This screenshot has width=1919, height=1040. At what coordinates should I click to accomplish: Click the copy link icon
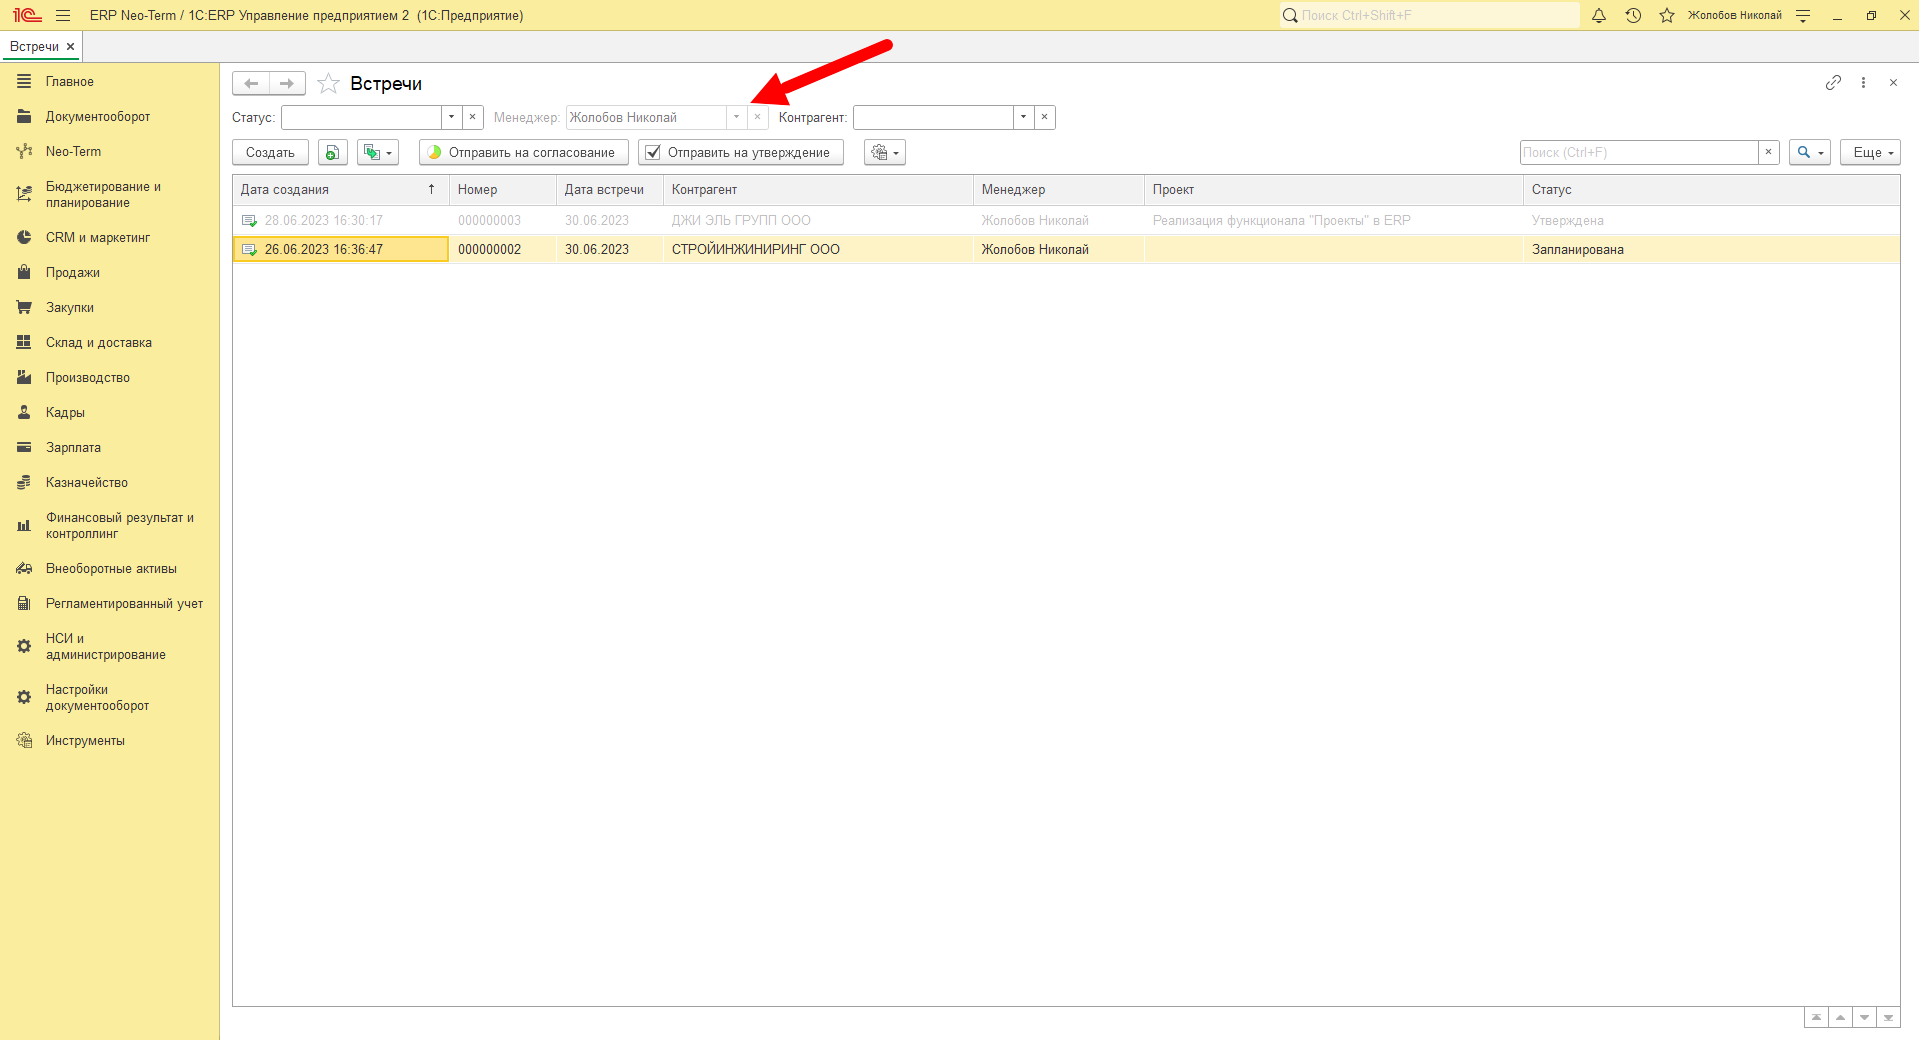[1833, 83]
